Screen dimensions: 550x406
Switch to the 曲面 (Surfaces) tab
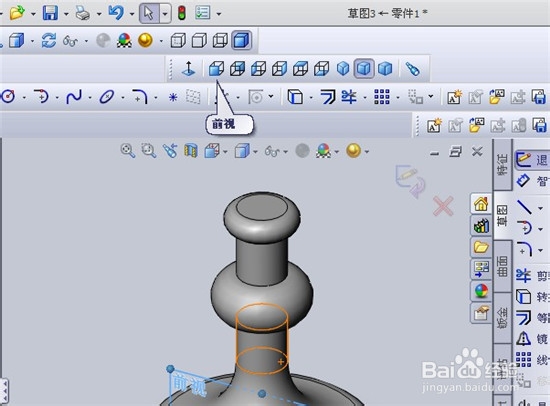click(x=503, y=266)
